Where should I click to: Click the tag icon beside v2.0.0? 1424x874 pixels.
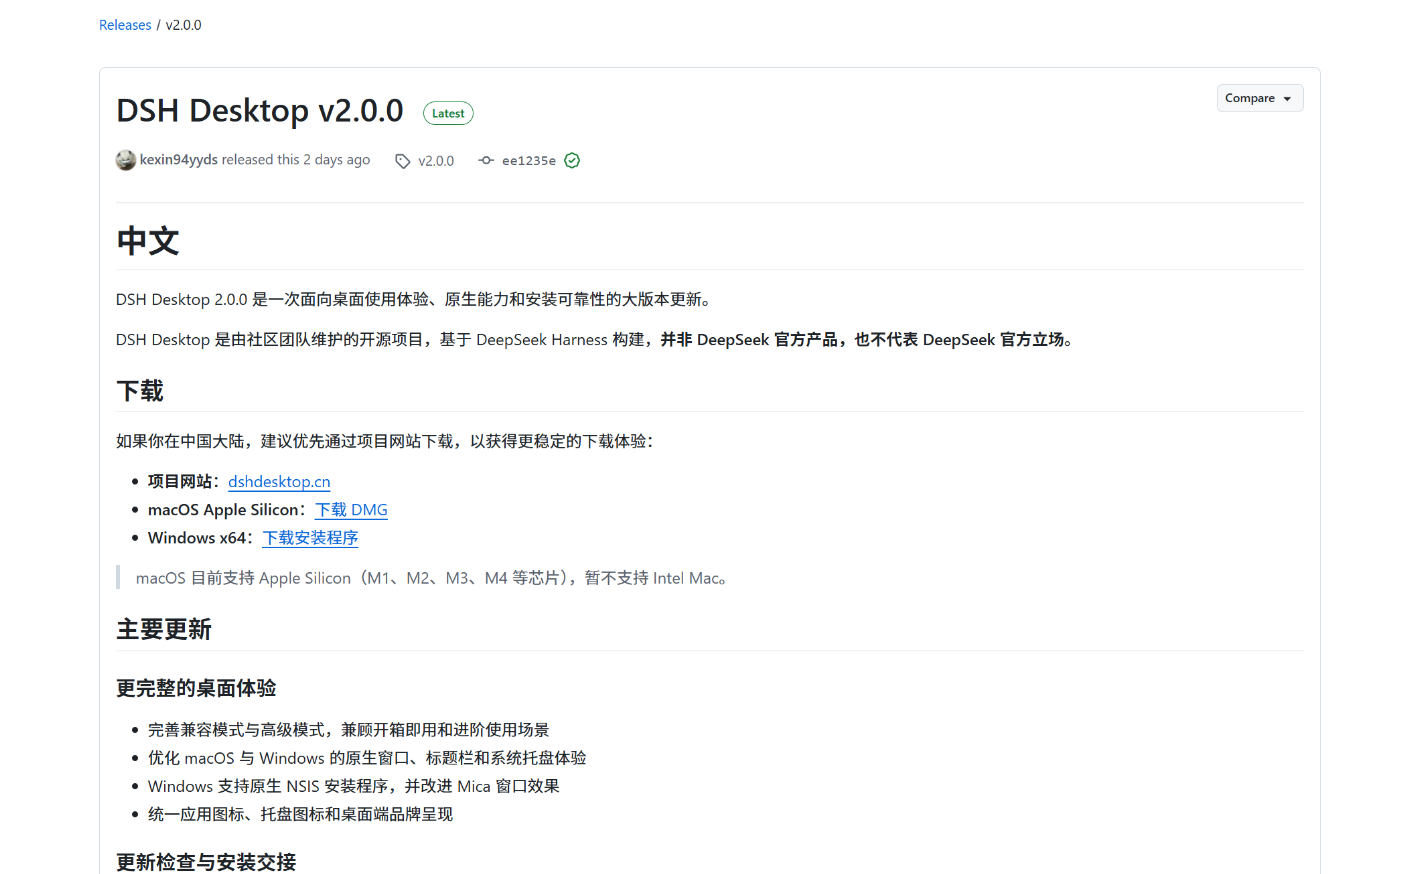[402, 161]
